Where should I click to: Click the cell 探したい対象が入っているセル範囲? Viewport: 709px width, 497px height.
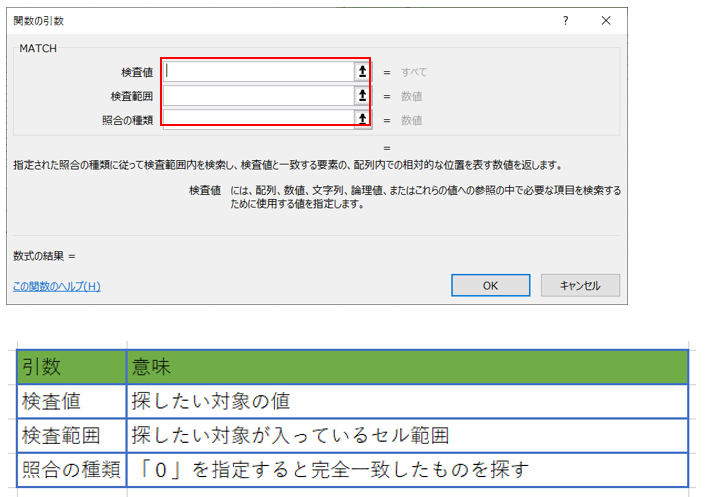[407, 435]
